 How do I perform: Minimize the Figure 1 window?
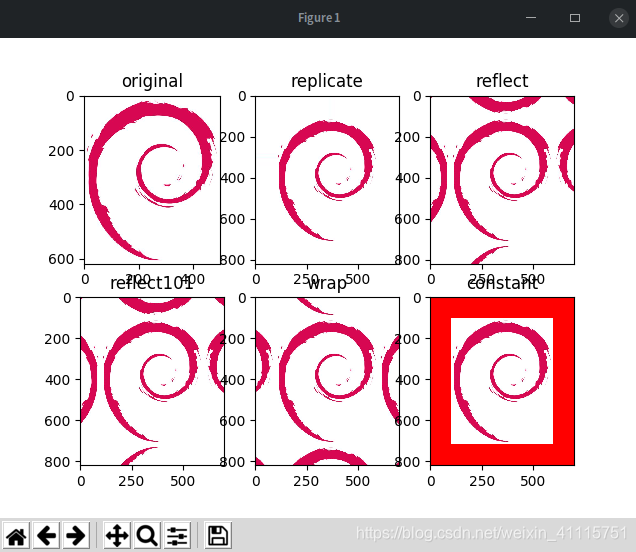pyautogui.click(x=531, y=18)
